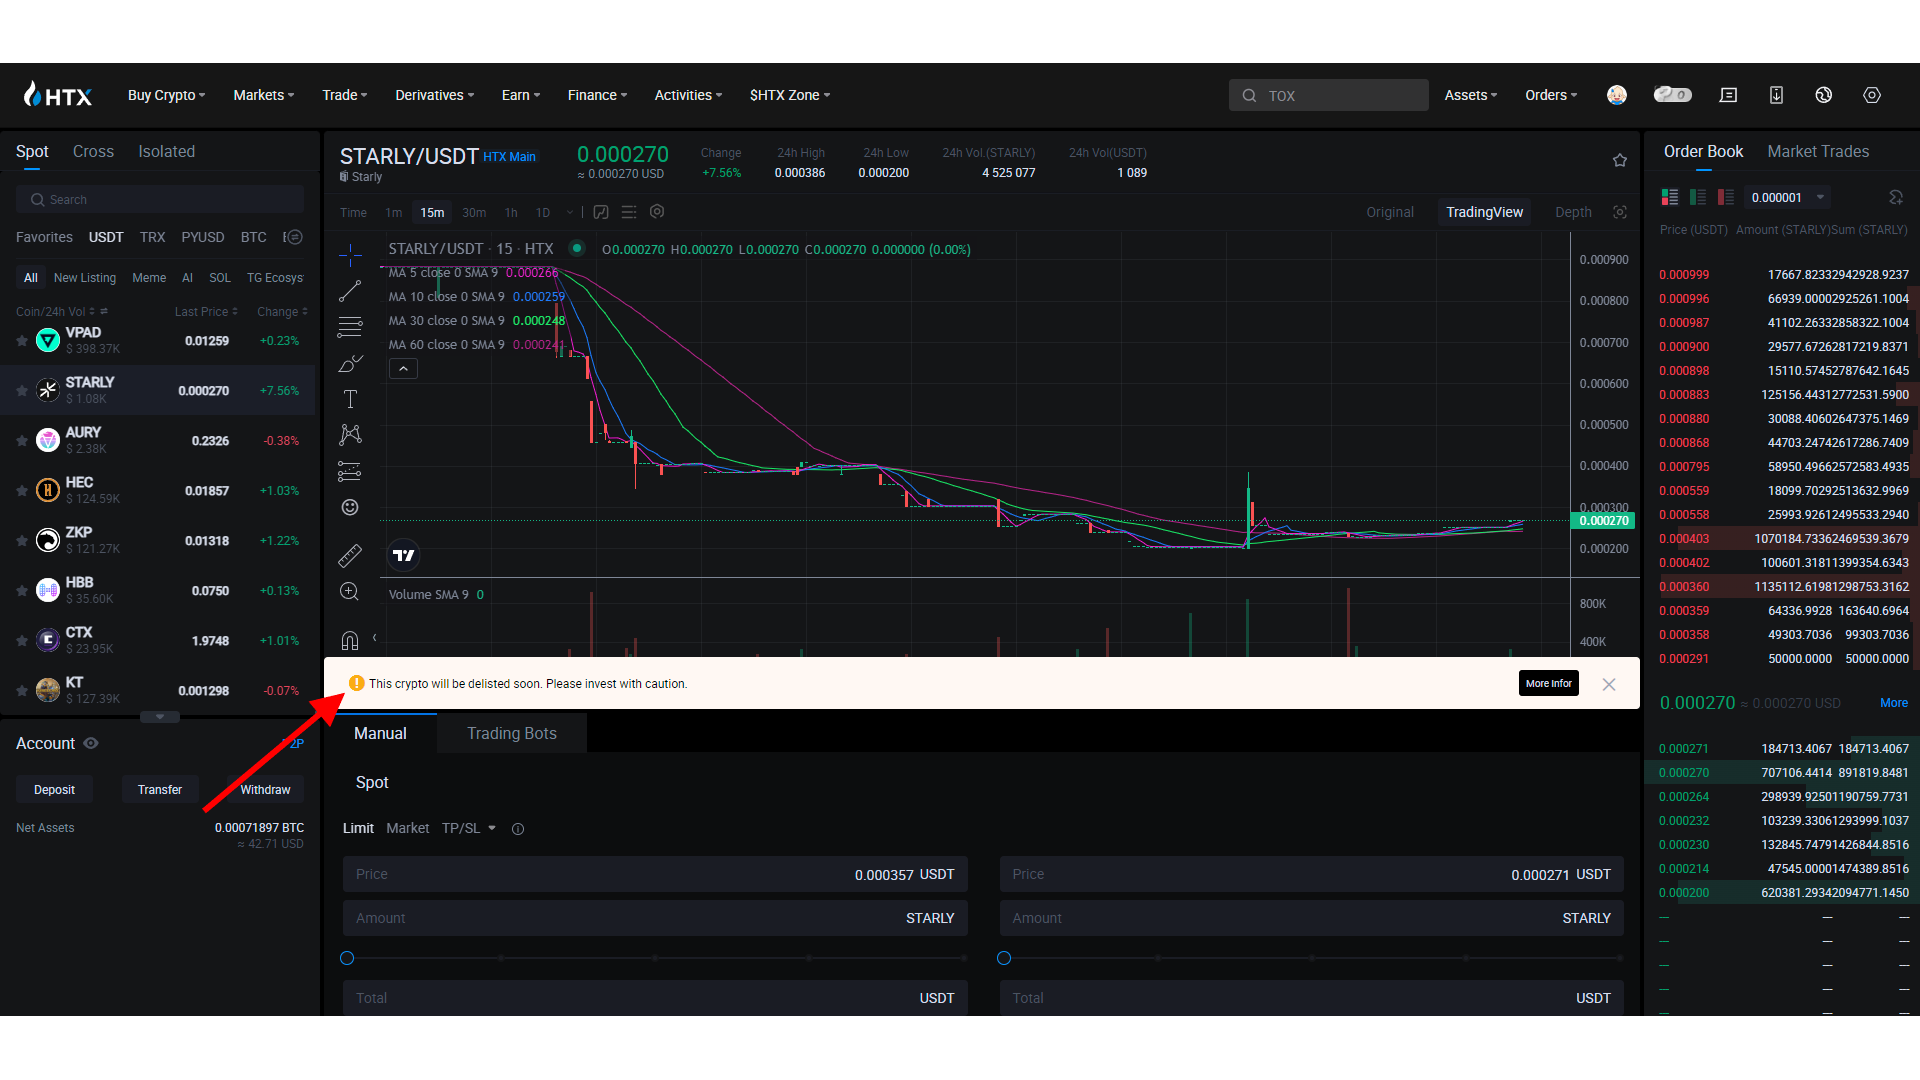Switch to the Market Trades tab
The width and height of the screenshot is (1920, 1080).
pos(1818,151)
